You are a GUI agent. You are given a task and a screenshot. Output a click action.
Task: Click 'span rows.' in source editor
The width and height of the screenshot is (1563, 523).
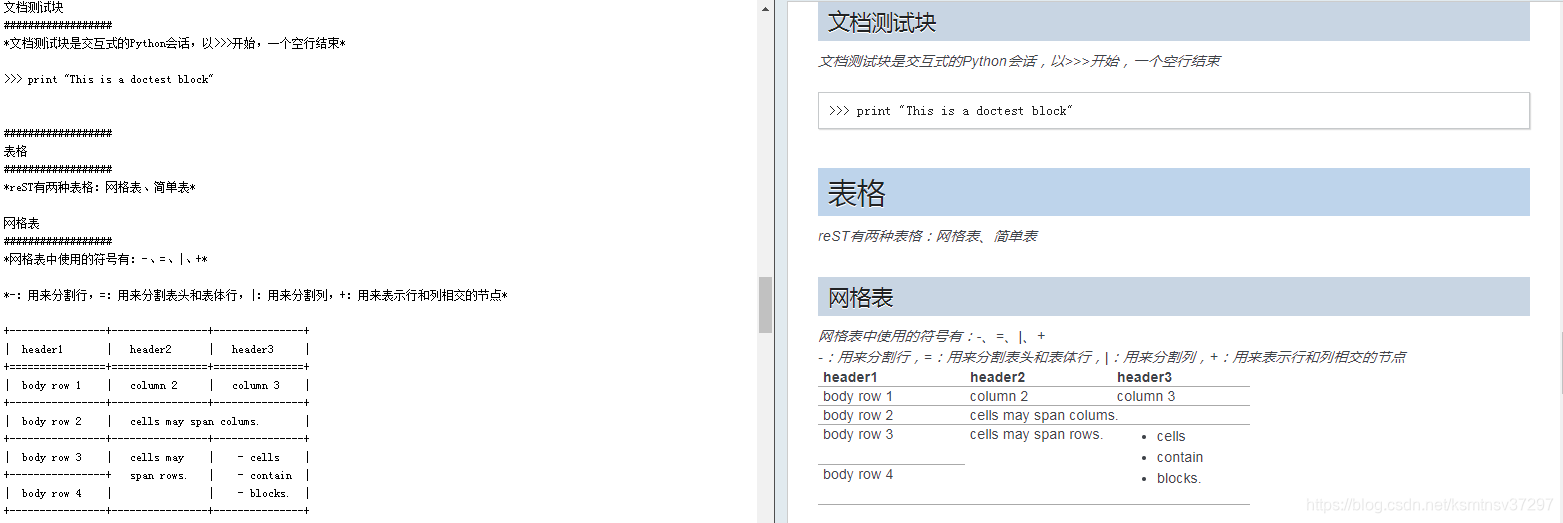click(158, 475)
